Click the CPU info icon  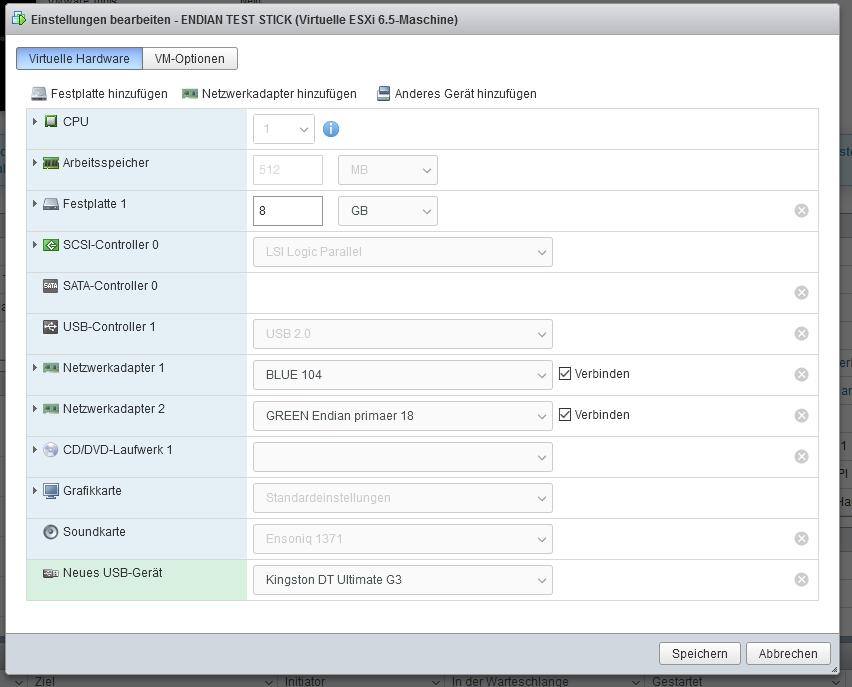click(x=331, y=129)
